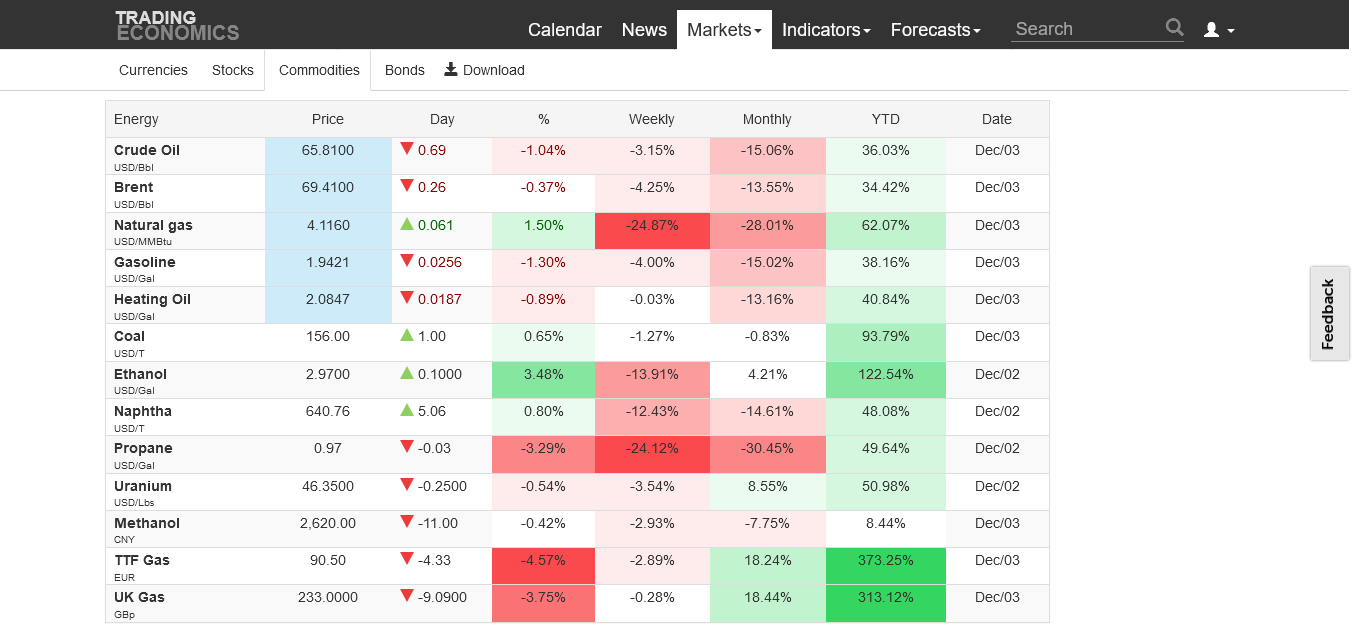Click the search magnifier icon
Image resolution: width=1366 pixels, height=643 pixels.
click(1174, 28)
